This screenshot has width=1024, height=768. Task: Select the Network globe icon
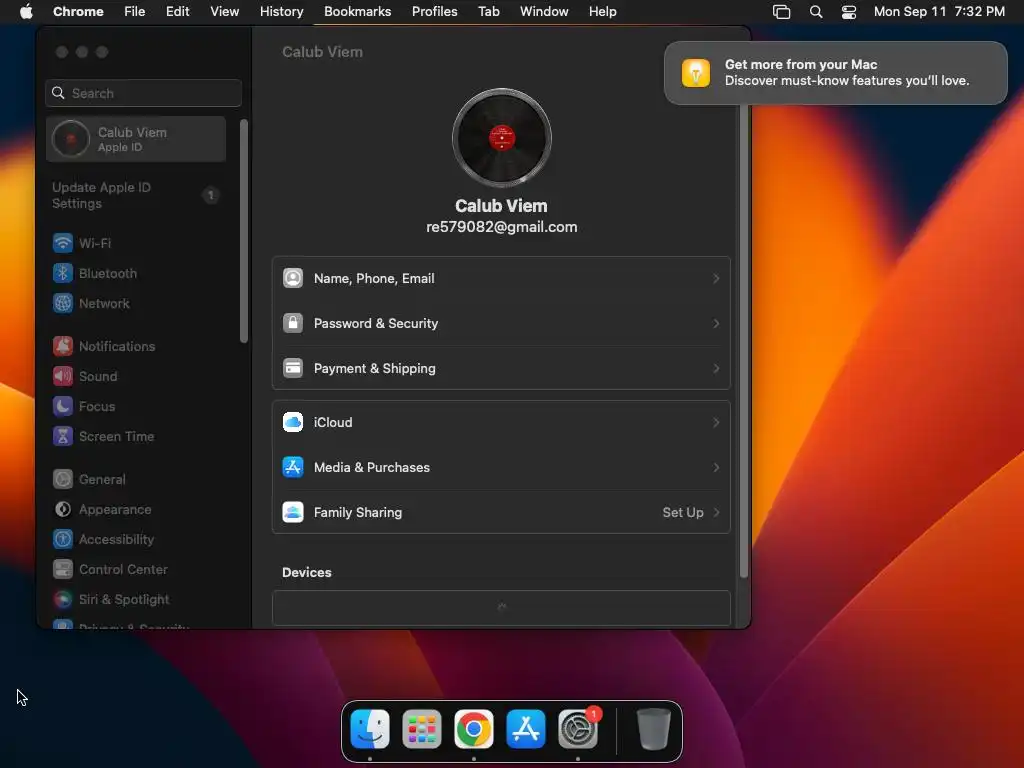(63, 303)
